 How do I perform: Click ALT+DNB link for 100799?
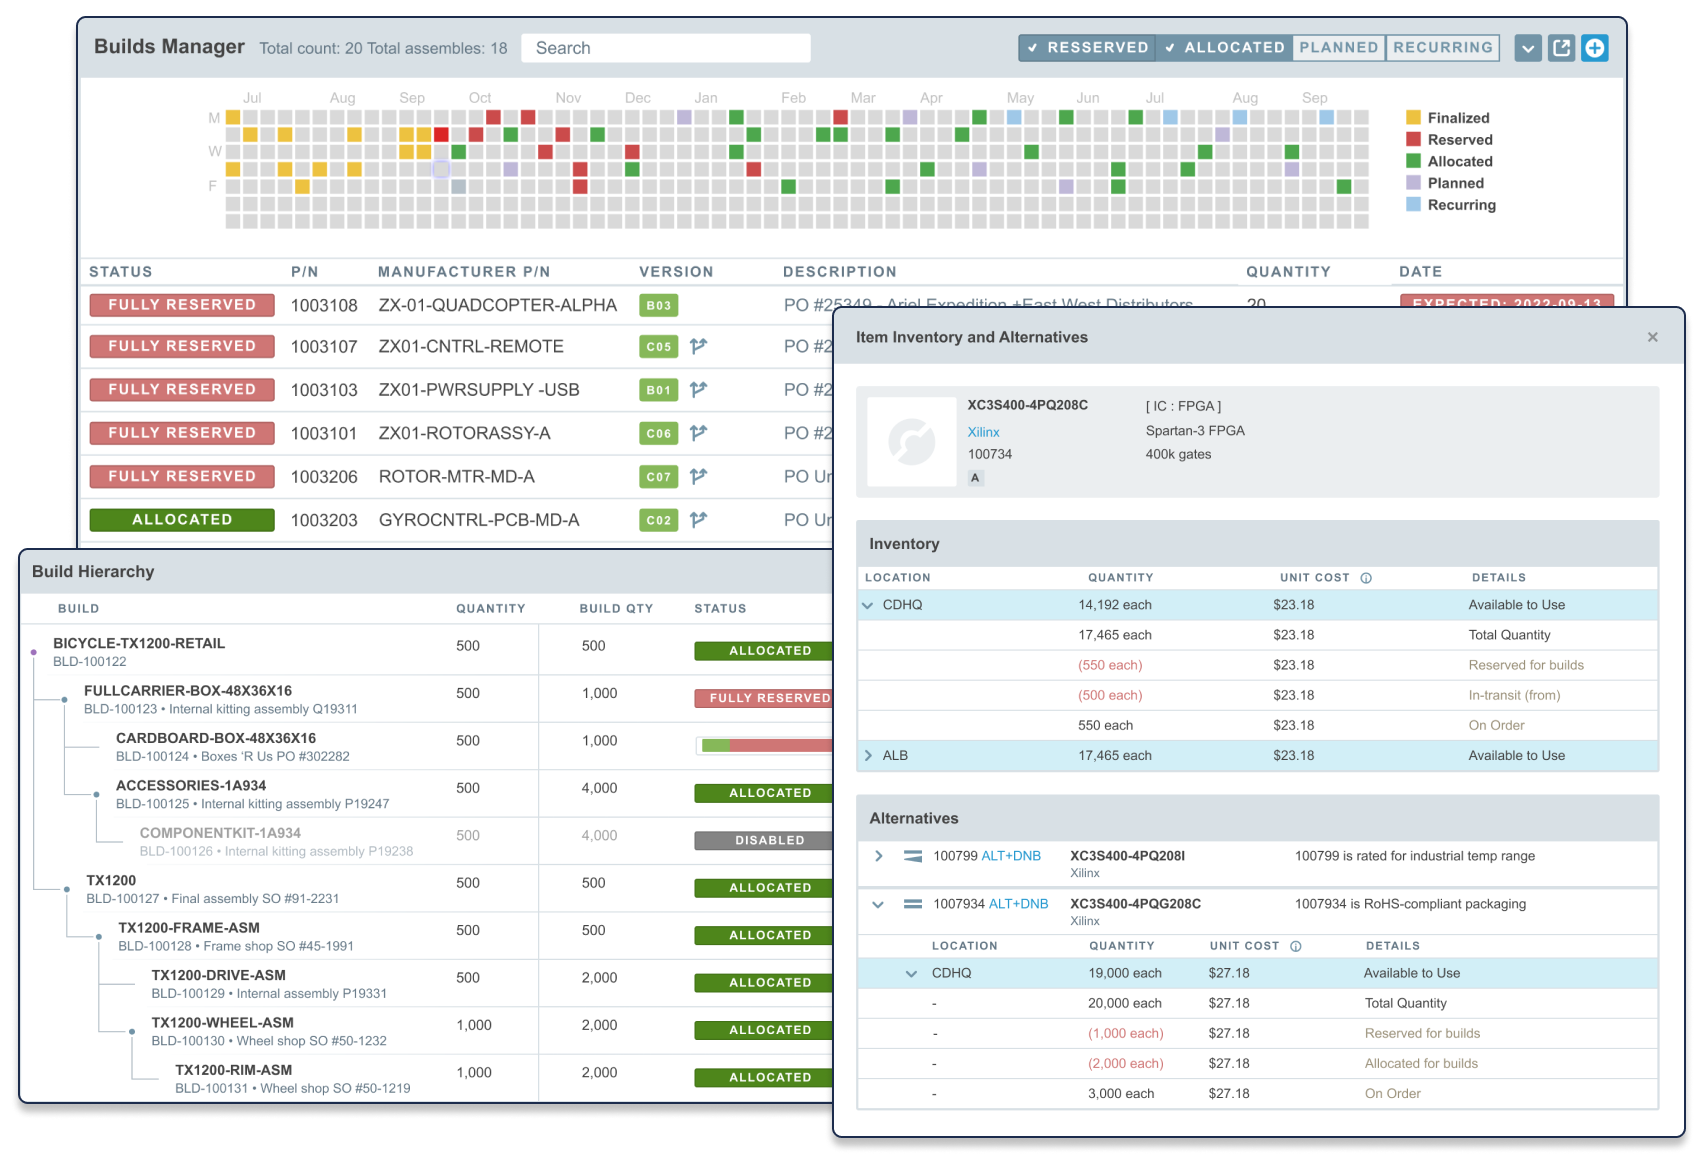(x=1011, y=856)
